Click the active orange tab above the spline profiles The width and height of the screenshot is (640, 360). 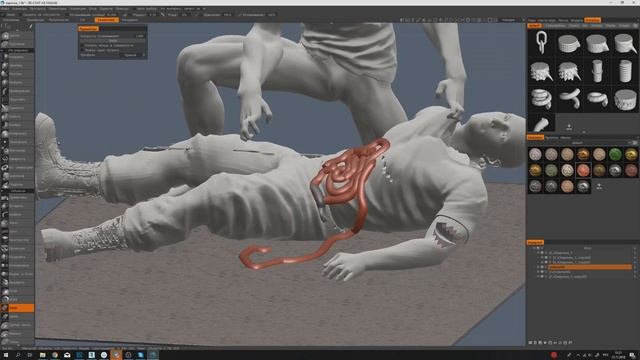pyautogui.click(x=534, y=25)
